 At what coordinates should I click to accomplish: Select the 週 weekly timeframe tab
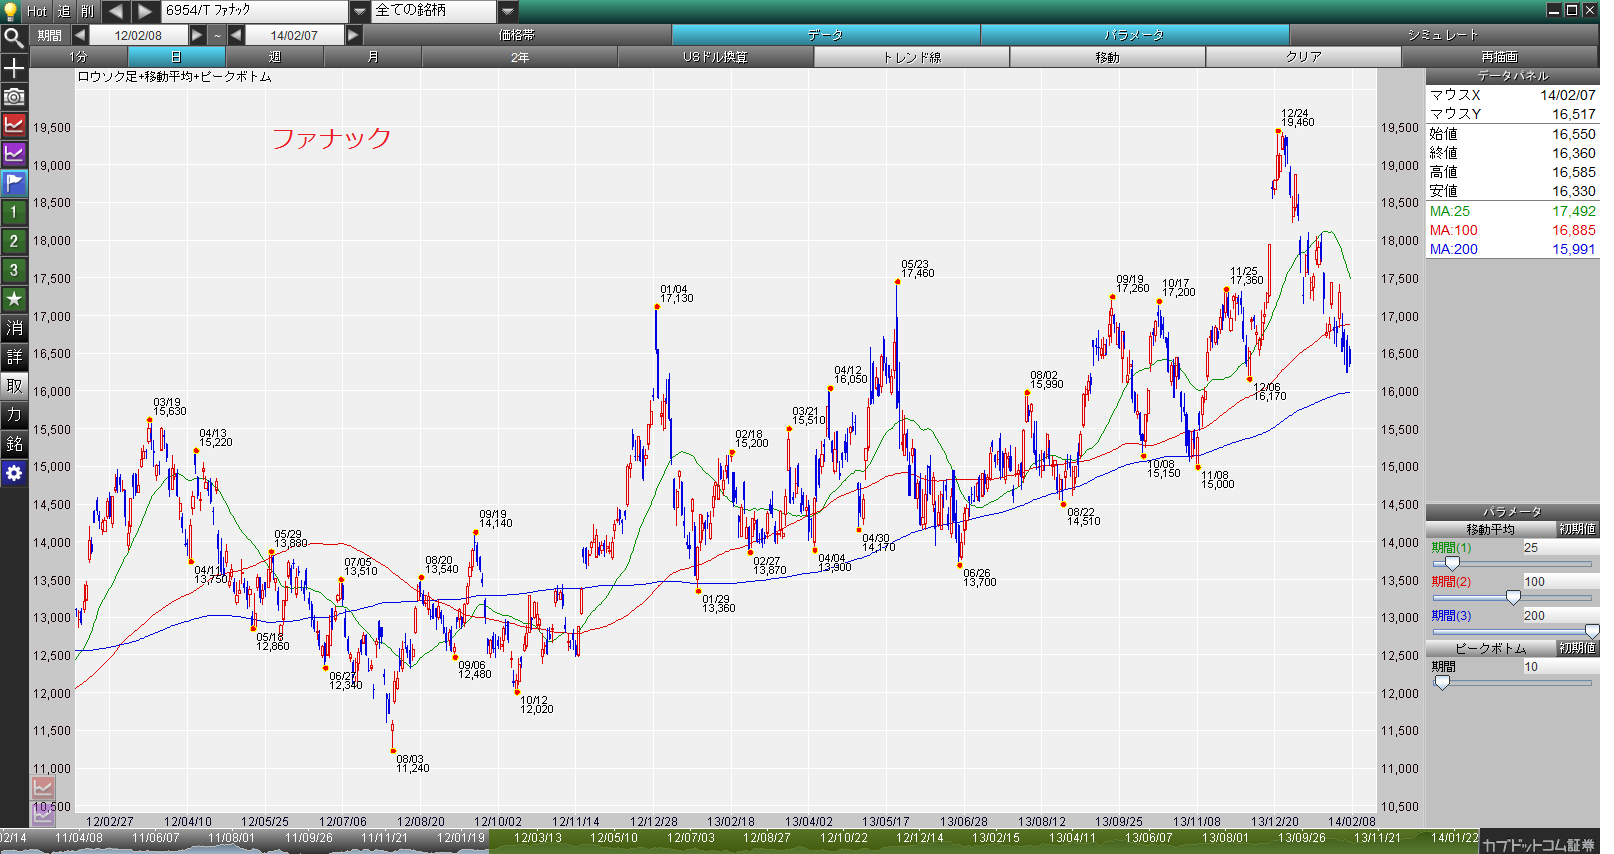point(275,57)
